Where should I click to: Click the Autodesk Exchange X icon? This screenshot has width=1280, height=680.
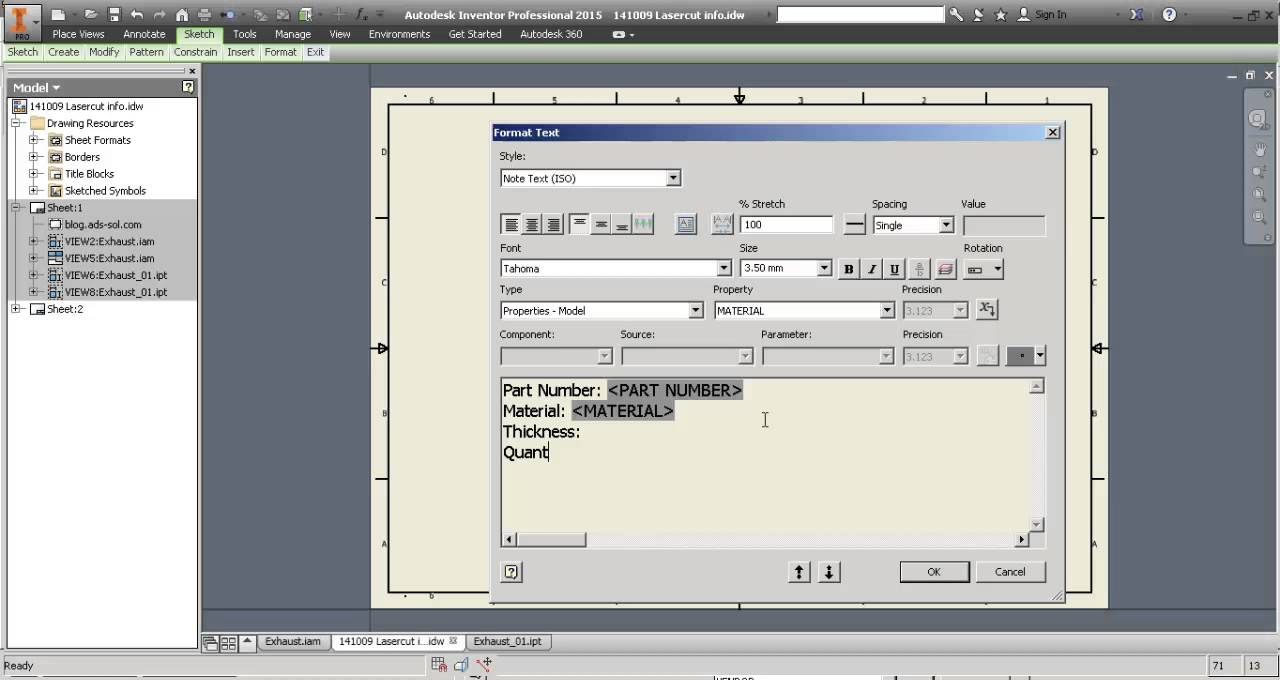1137,15
